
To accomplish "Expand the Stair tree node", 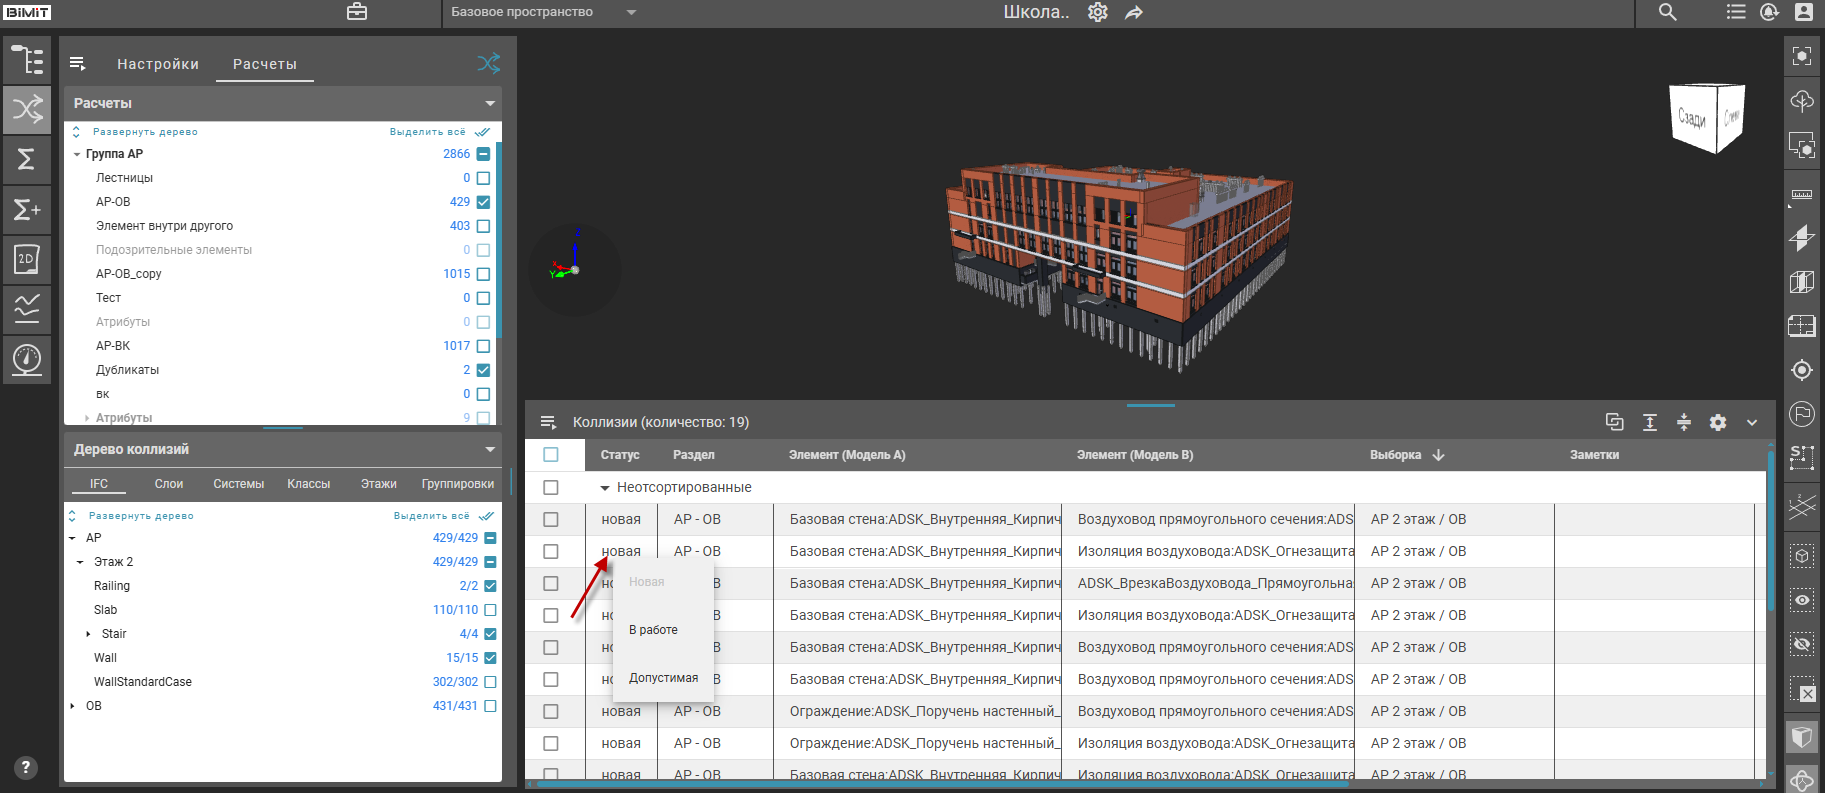I will click(x=88, y=634).
